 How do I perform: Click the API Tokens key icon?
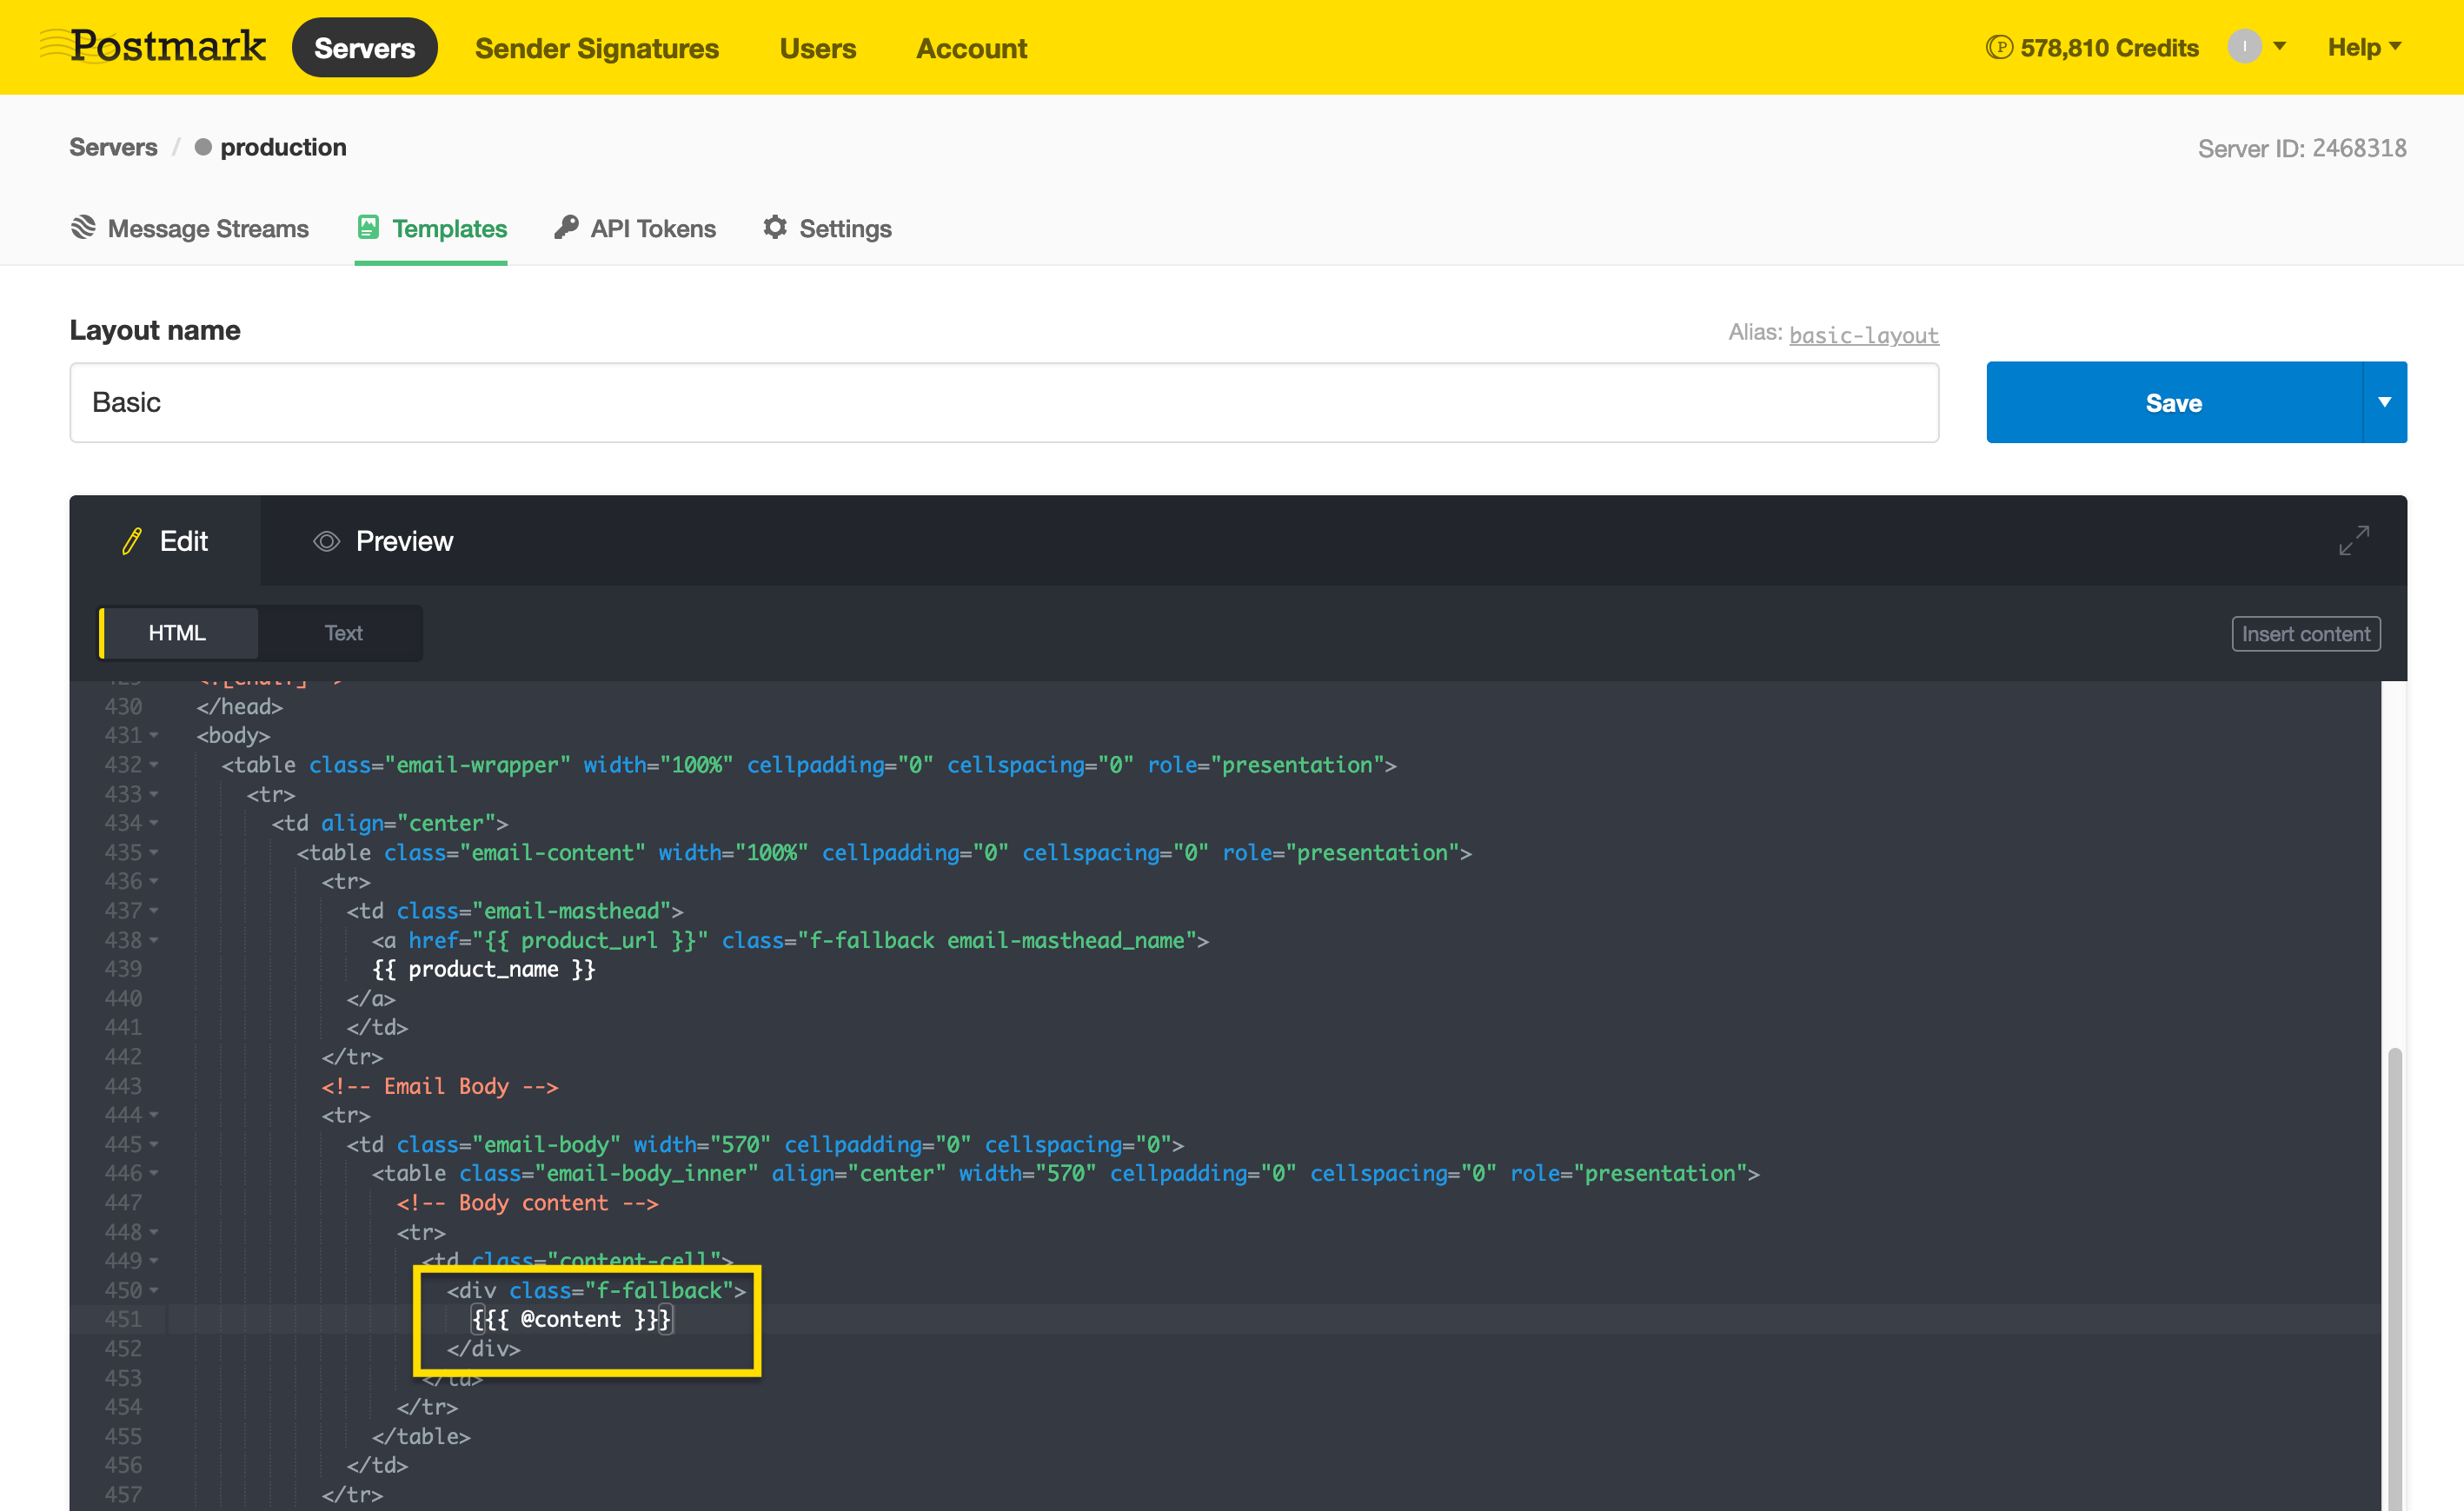pos(567,227)
